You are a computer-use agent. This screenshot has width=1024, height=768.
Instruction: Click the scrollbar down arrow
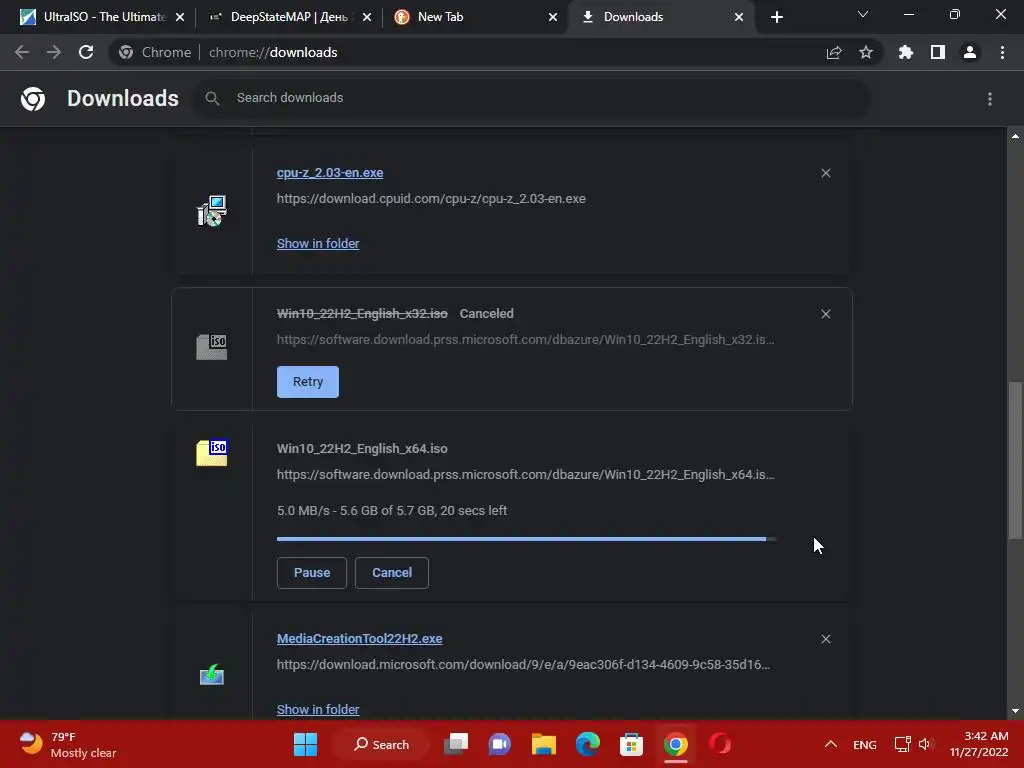point(1015,711)
